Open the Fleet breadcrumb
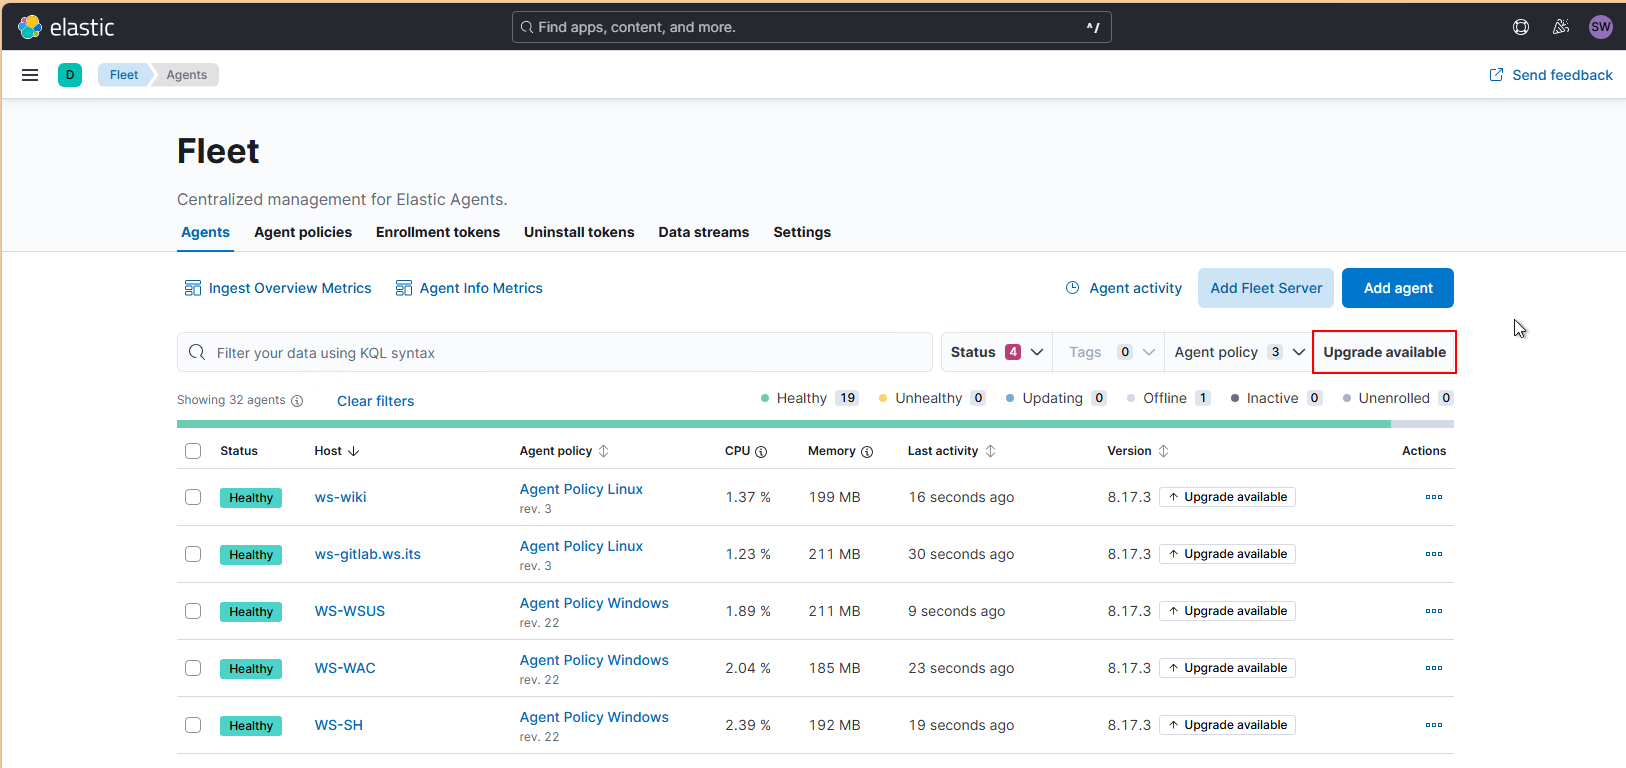 124,75
